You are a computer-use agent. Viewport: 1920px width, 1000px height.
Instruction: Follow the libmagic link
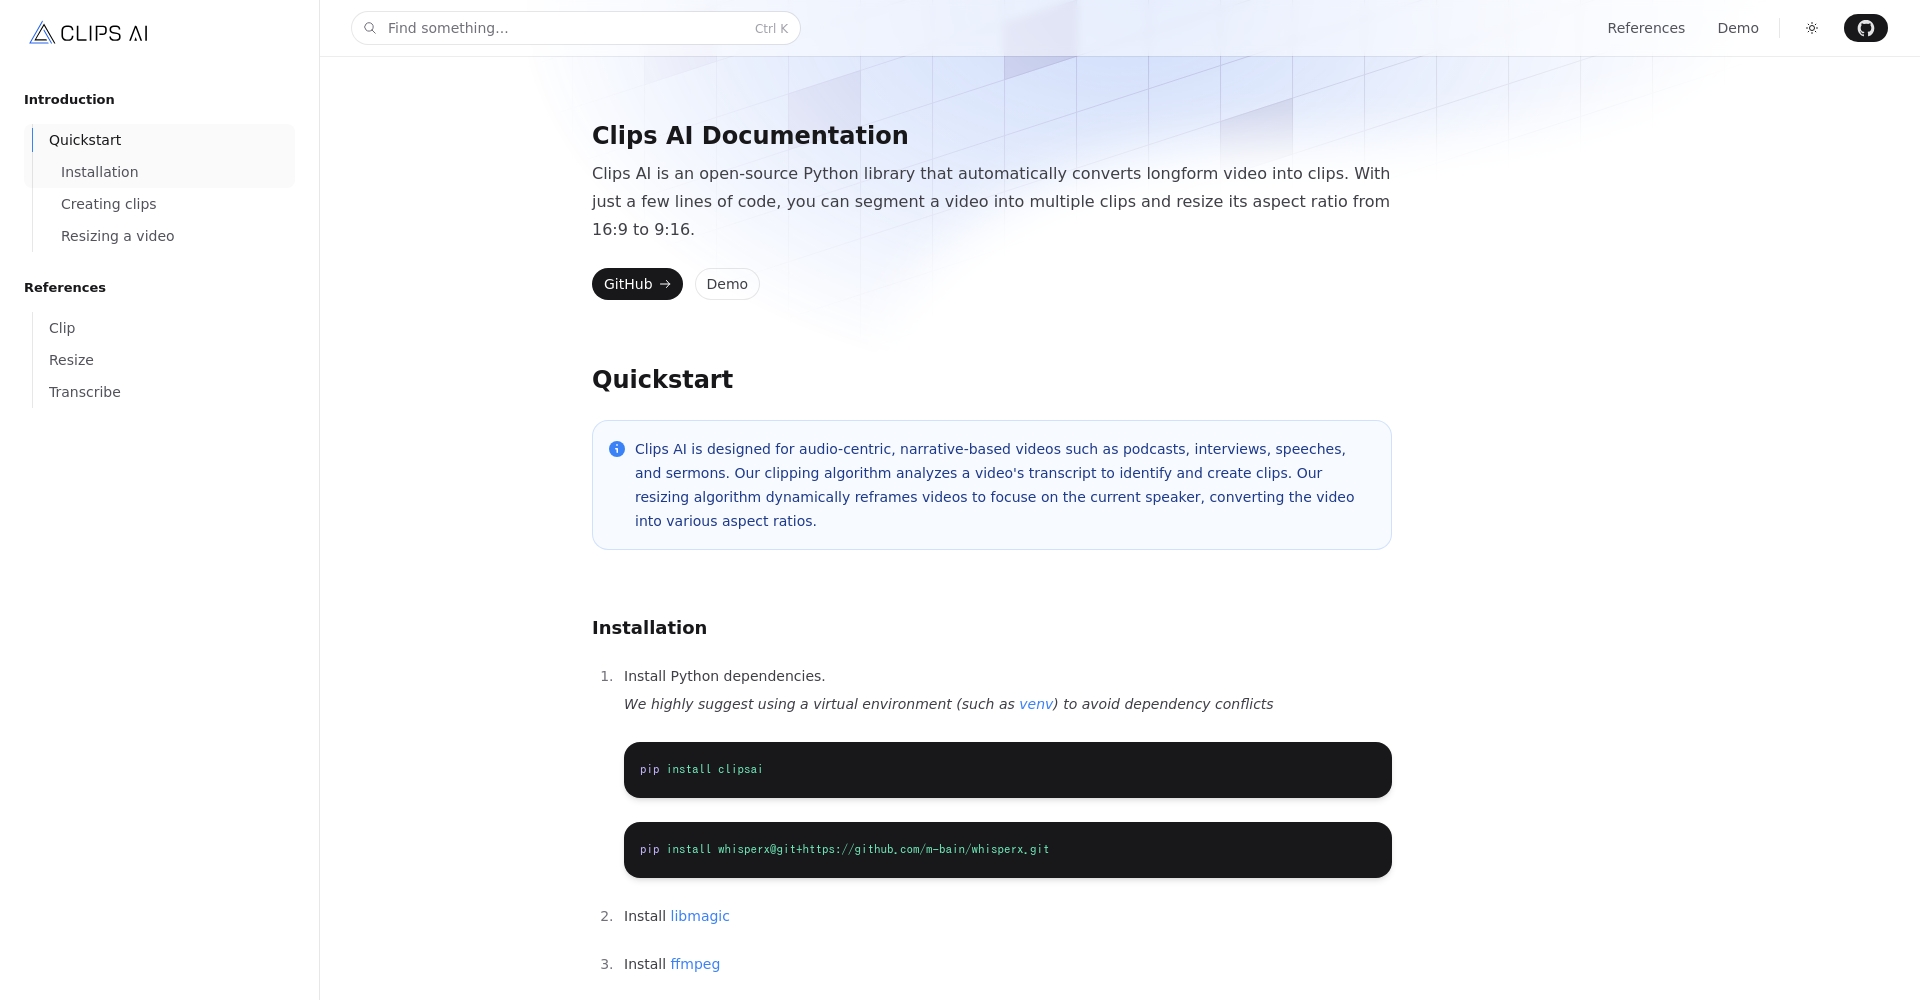(700, 916)
